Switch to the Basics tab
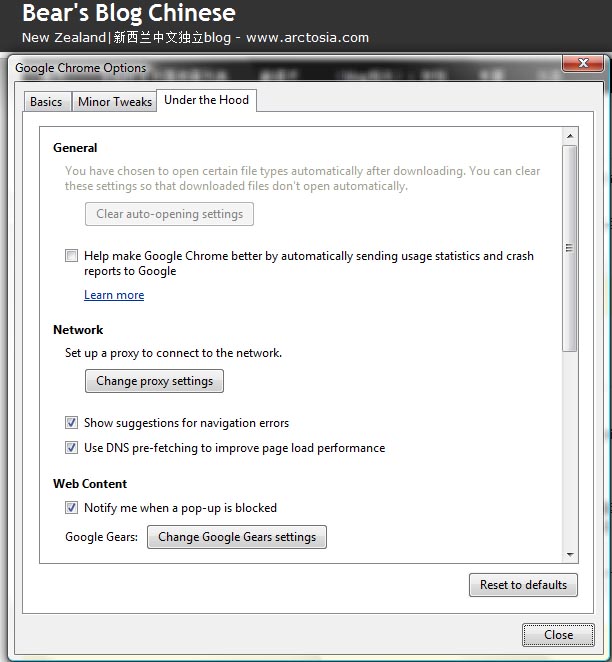 [46, 102]
